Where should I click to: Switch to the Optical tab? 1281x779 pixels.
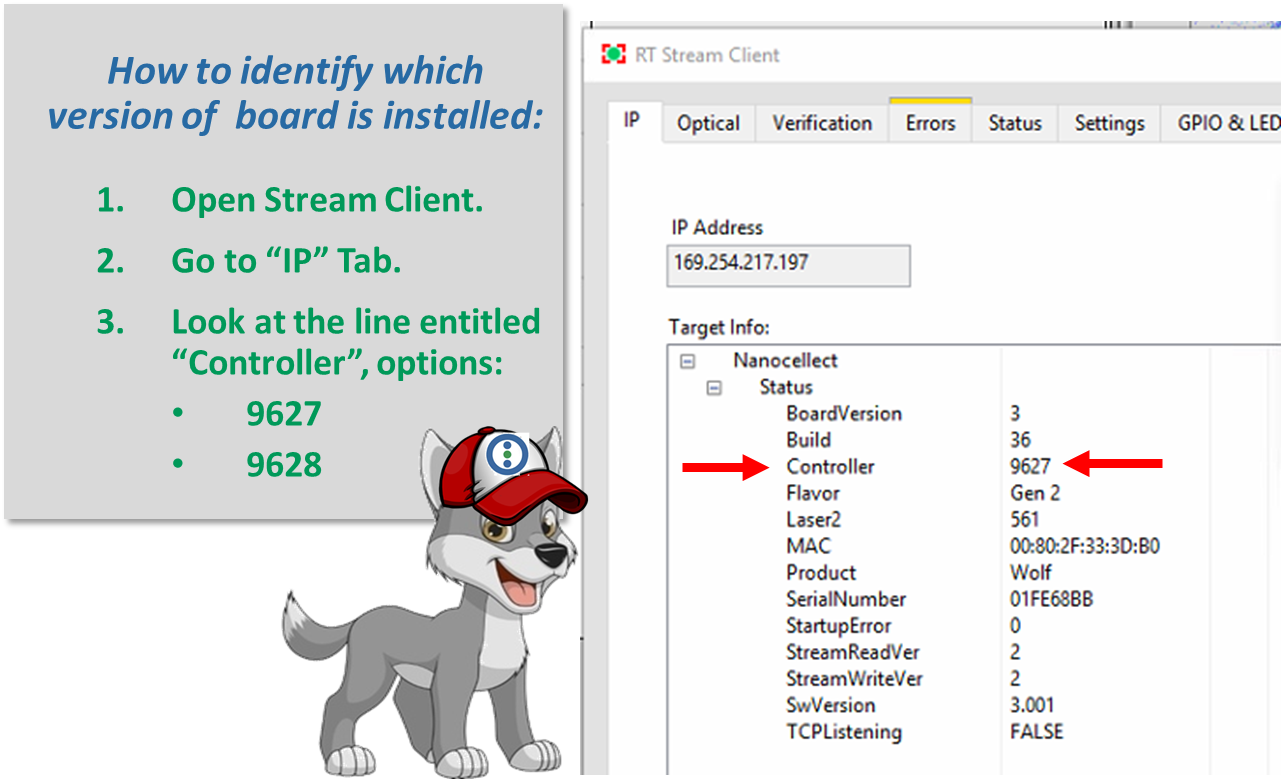click(708, 124)
